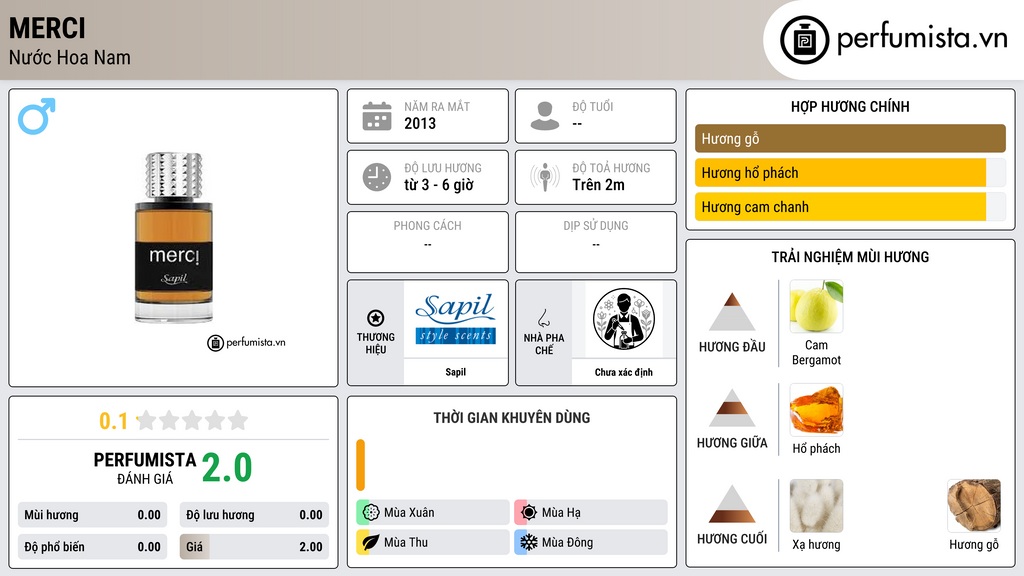Click the five-star rating row
The width and height of the screenshot is (1024, 576).
point(193,421)
